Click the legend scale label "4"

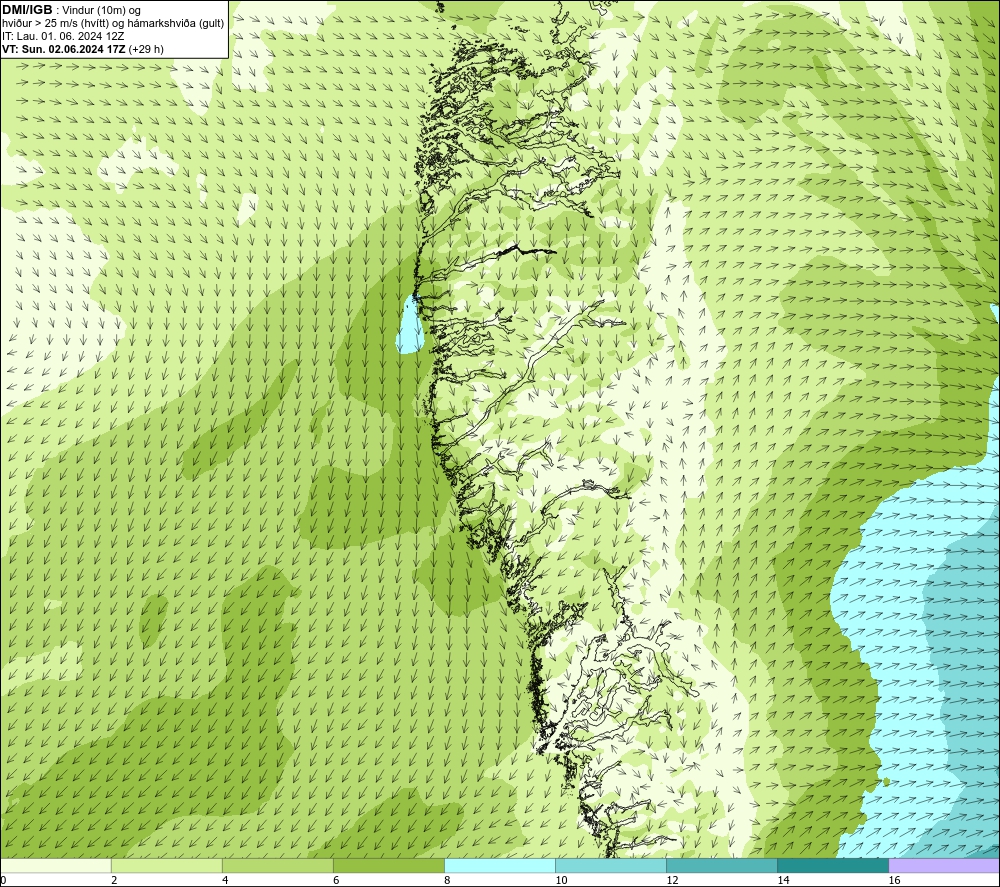tap(225, 881)
